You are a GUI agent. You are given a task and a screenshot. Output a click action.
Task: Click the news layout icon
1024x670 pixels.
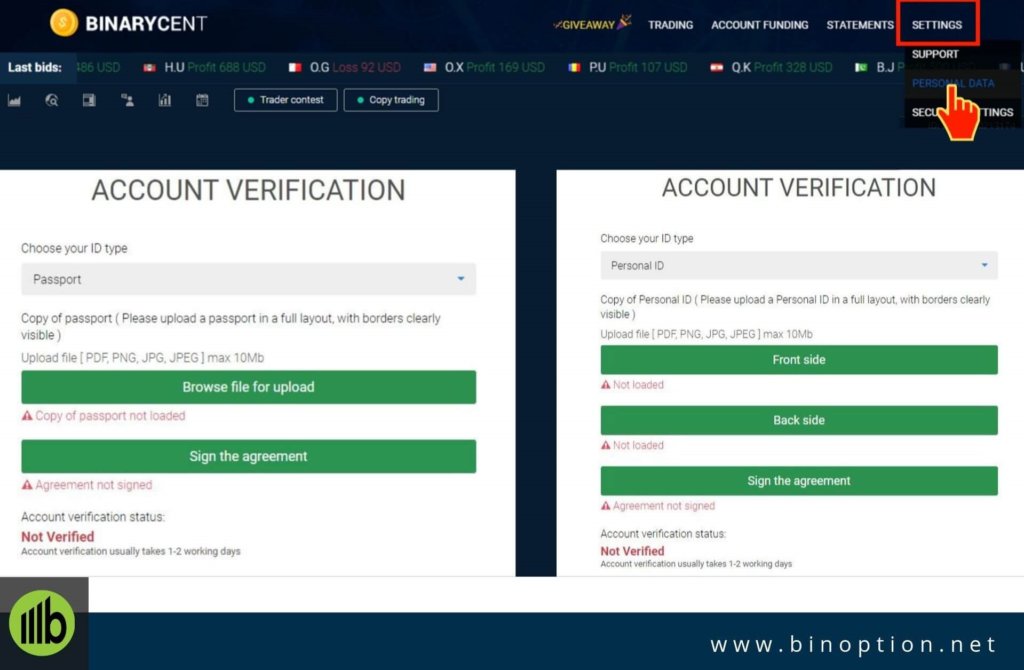pos(90,100)
